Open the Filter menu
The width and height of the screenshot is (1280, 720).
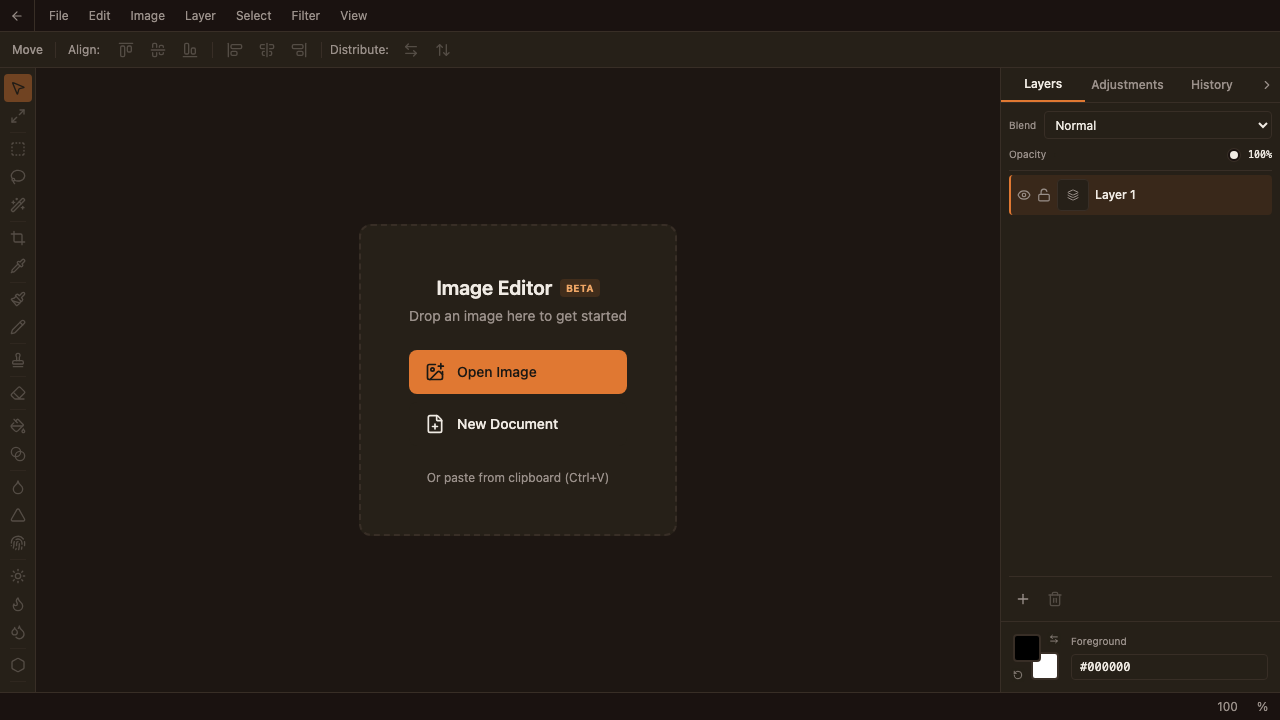(x=306, y=16)
